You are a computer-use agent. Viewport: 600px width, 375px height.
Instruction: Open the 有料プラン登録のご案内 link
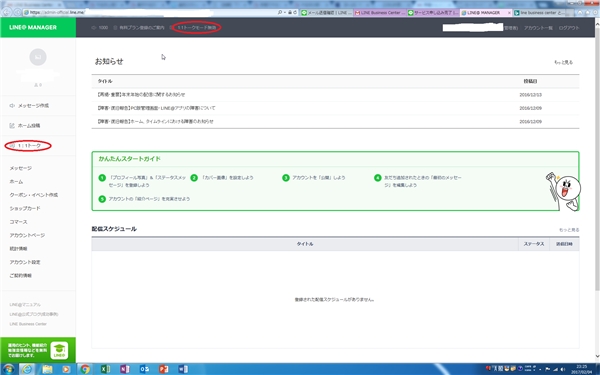(142, 28)
